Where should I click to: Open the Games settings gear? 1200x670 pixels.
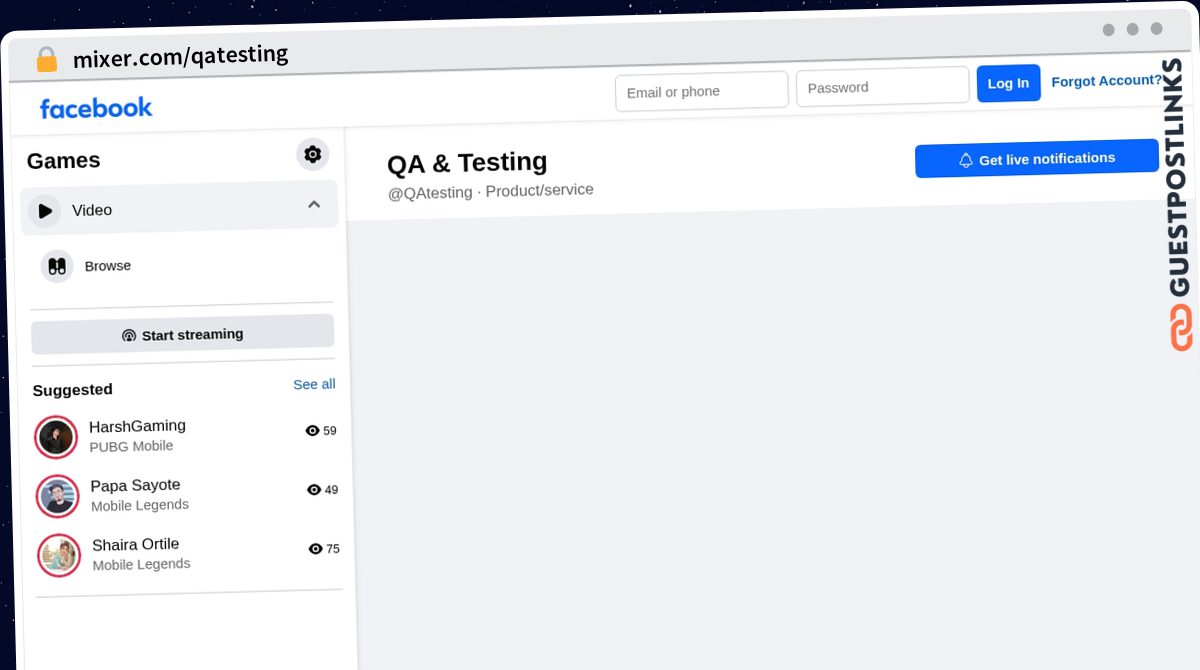[x=313, y=154]
